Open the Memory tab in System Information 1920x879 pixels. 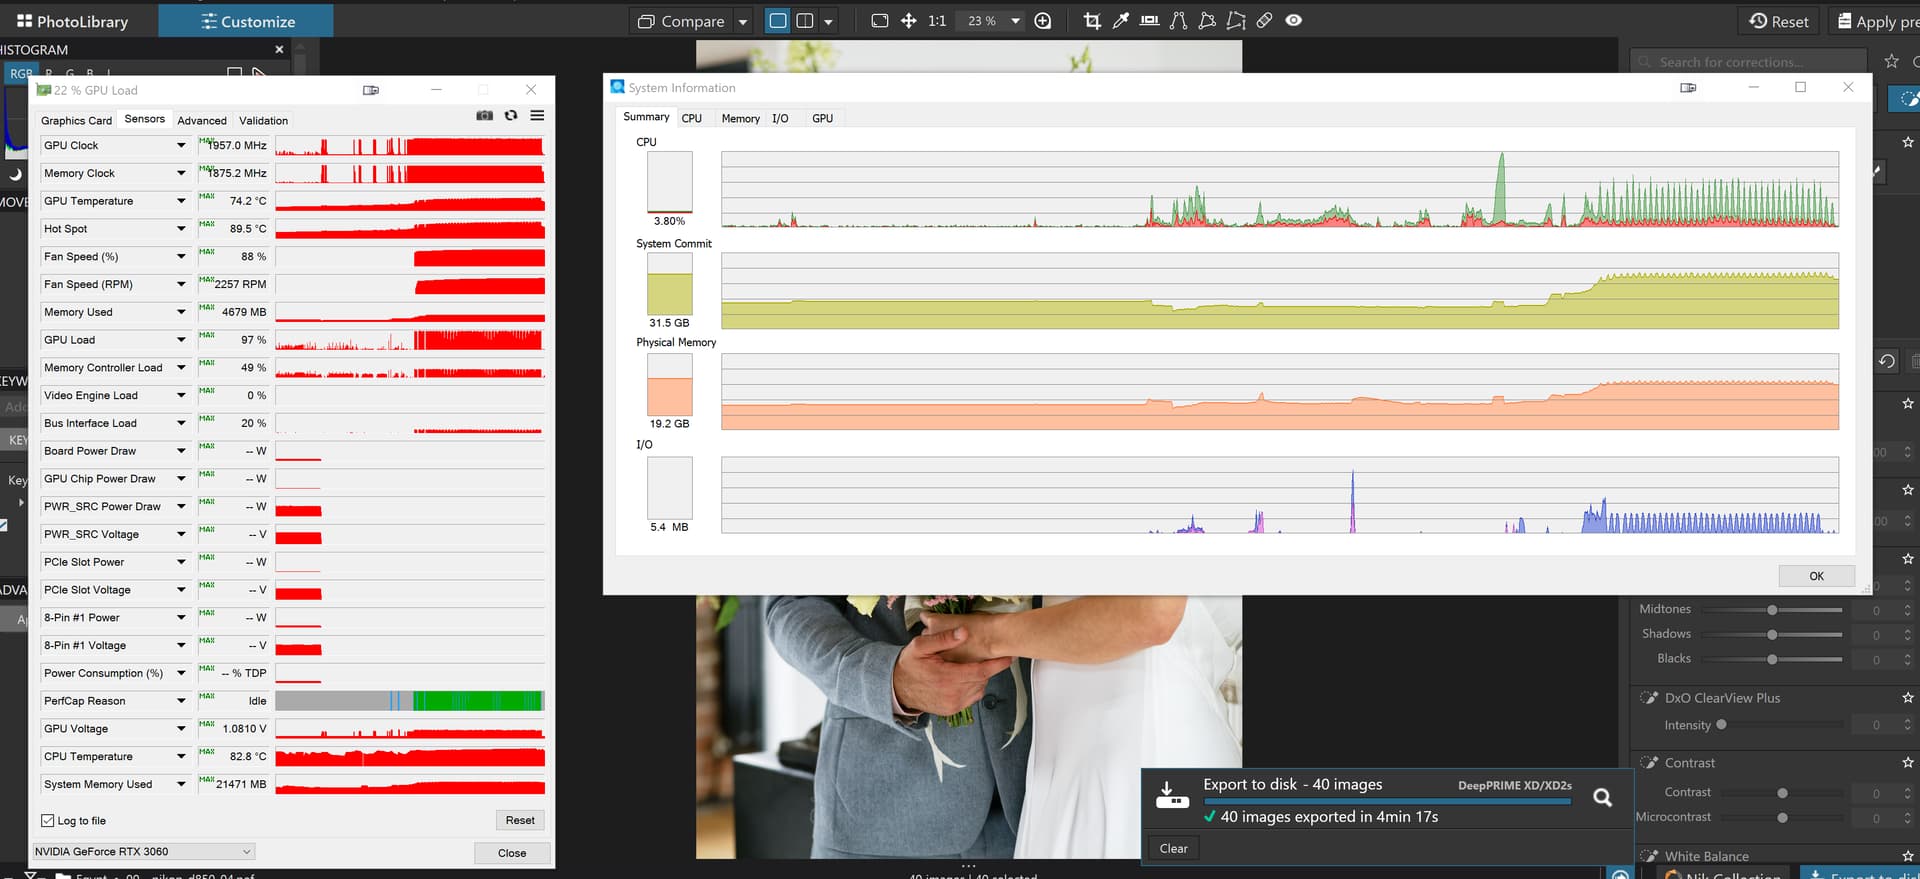[x=740, y=119]
